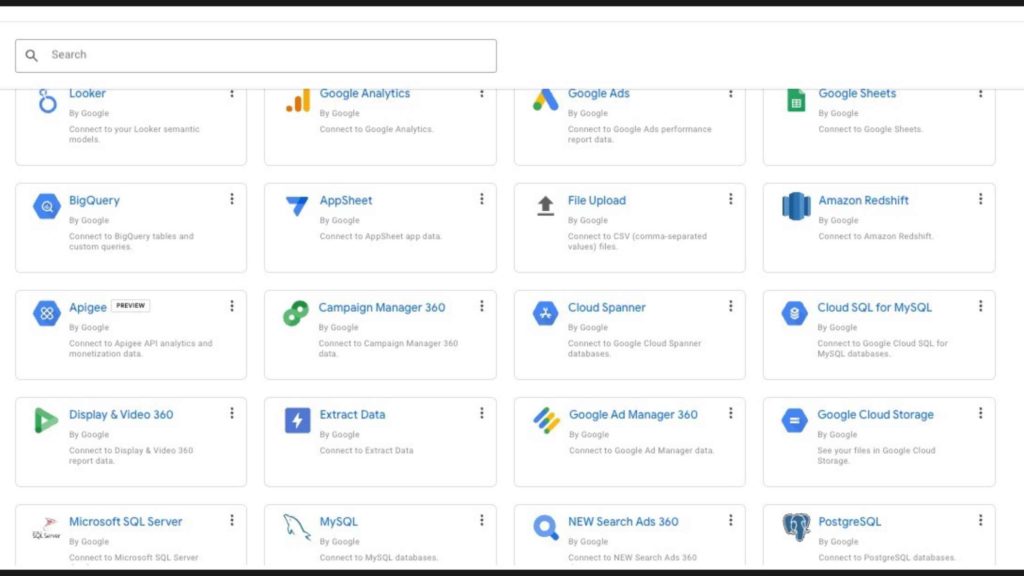Screen dimensions: 1024x576
Task: Click the NEW Search Ads 360 title
Action: [623, 521]
